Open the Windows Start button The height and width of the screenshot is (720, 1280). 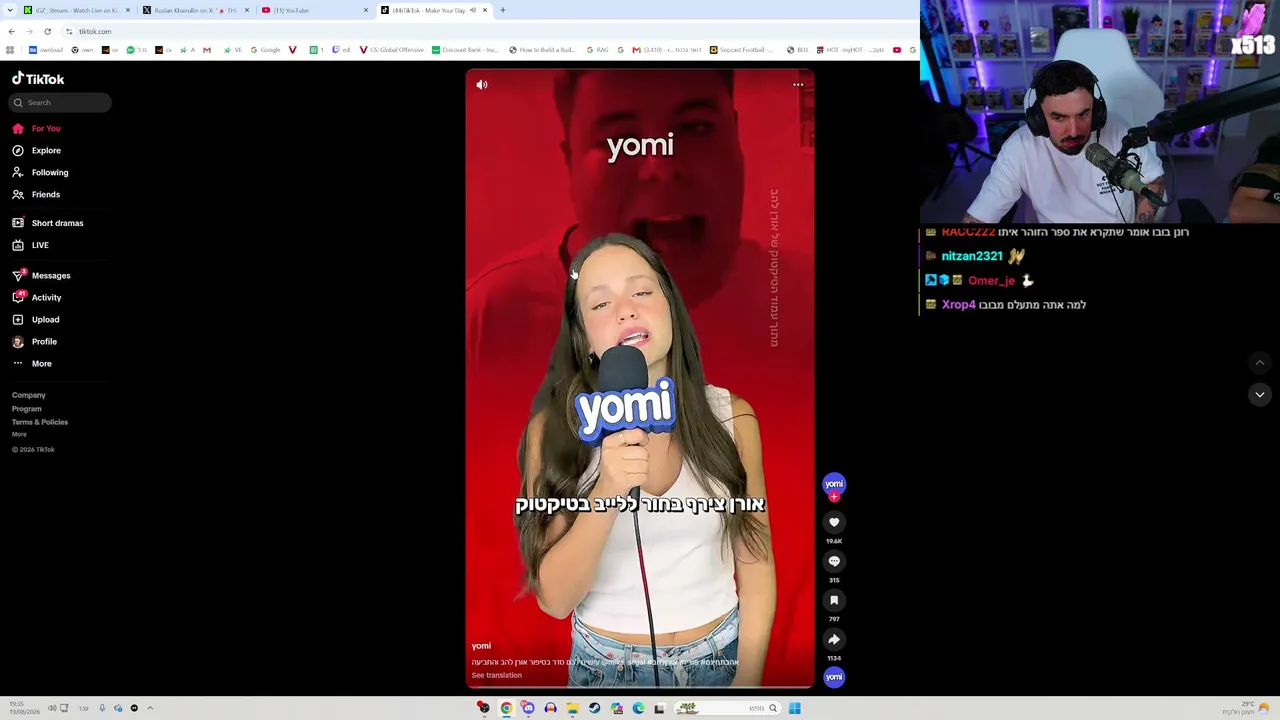[795, 708]
